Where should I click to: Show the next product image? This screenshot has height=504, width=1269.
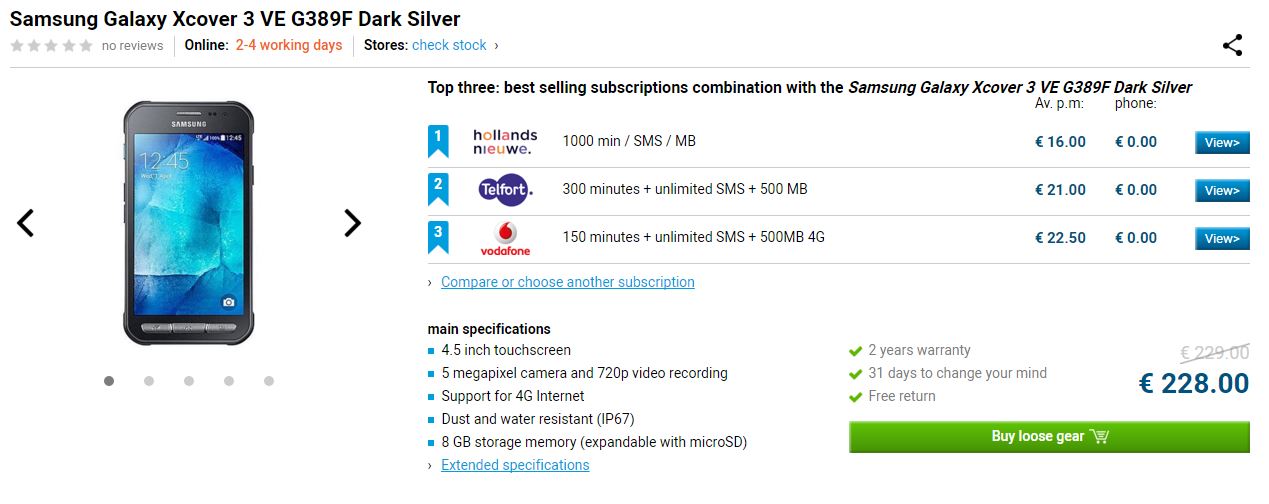(352, 223)
